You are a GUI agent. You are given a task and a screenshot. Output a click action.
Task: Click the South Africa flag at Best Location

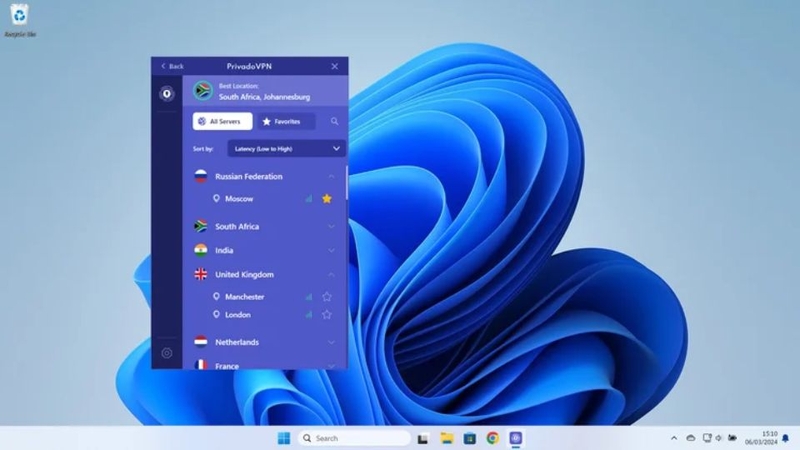coord(203,91)
